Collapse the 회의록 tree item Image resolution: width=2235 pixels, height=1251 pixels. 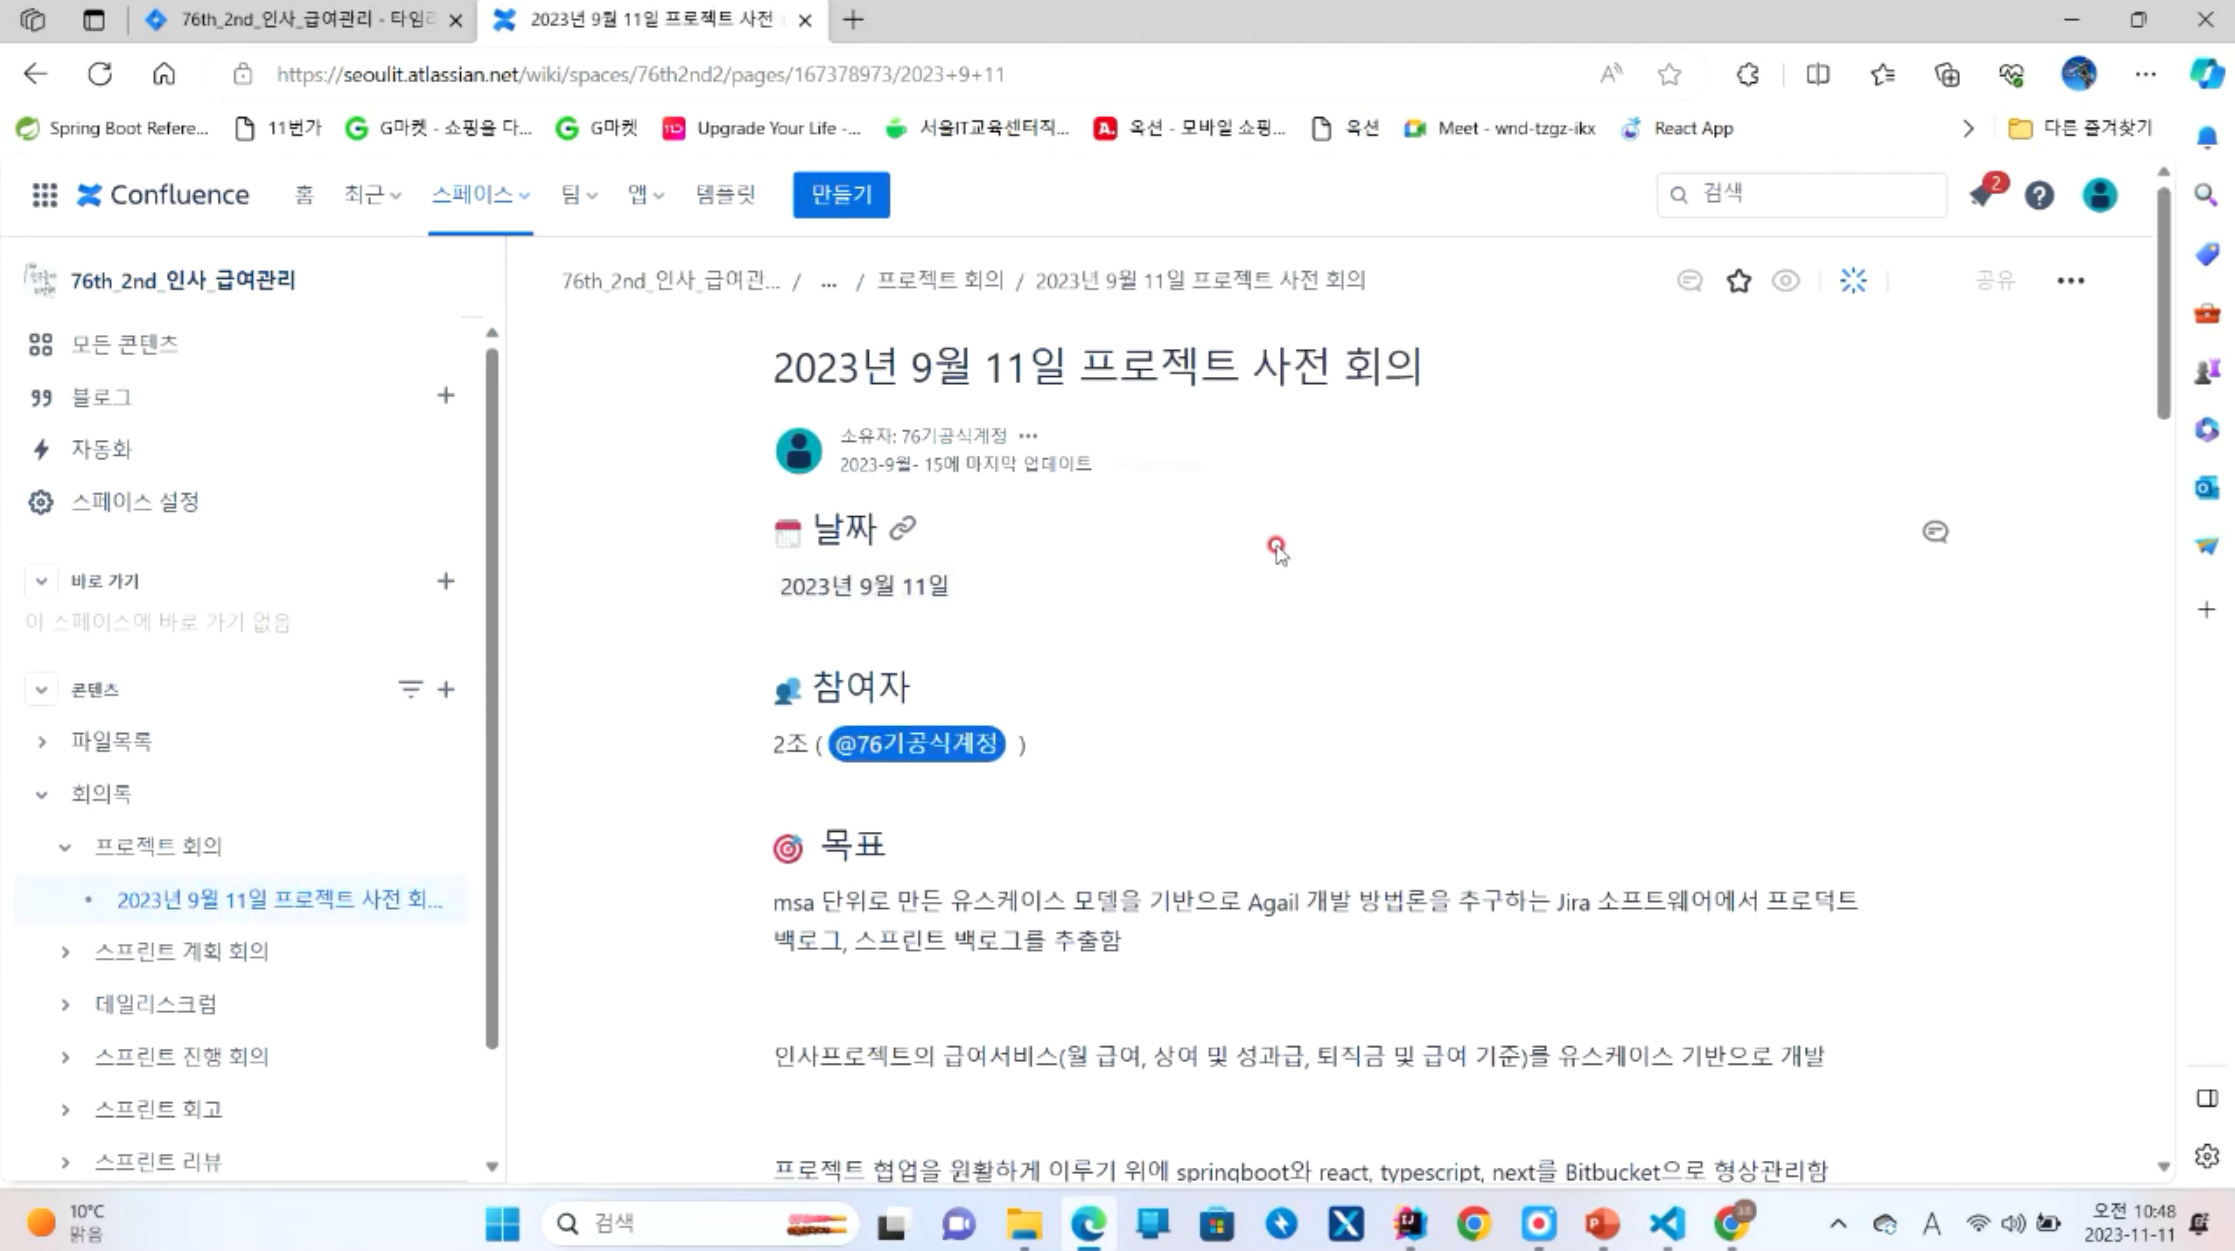[x=41, y=795]
